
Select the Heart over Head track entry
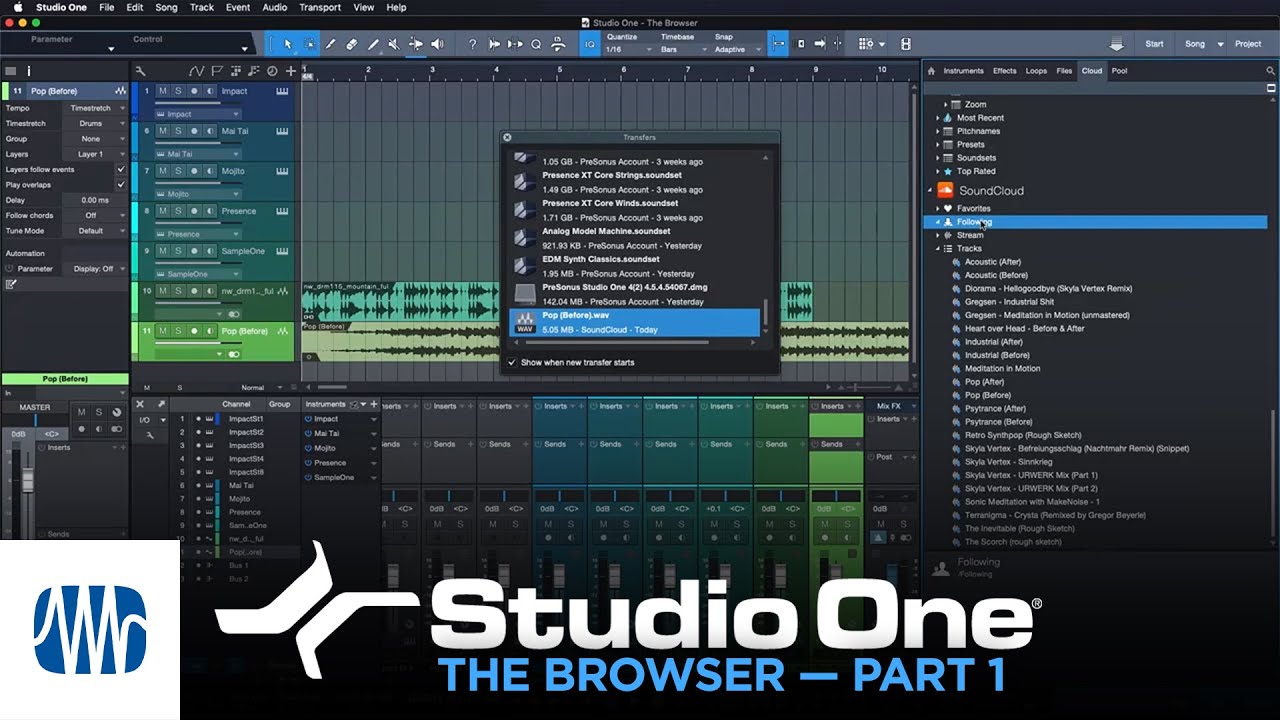pyautogui.click(x=1024, y=328)
